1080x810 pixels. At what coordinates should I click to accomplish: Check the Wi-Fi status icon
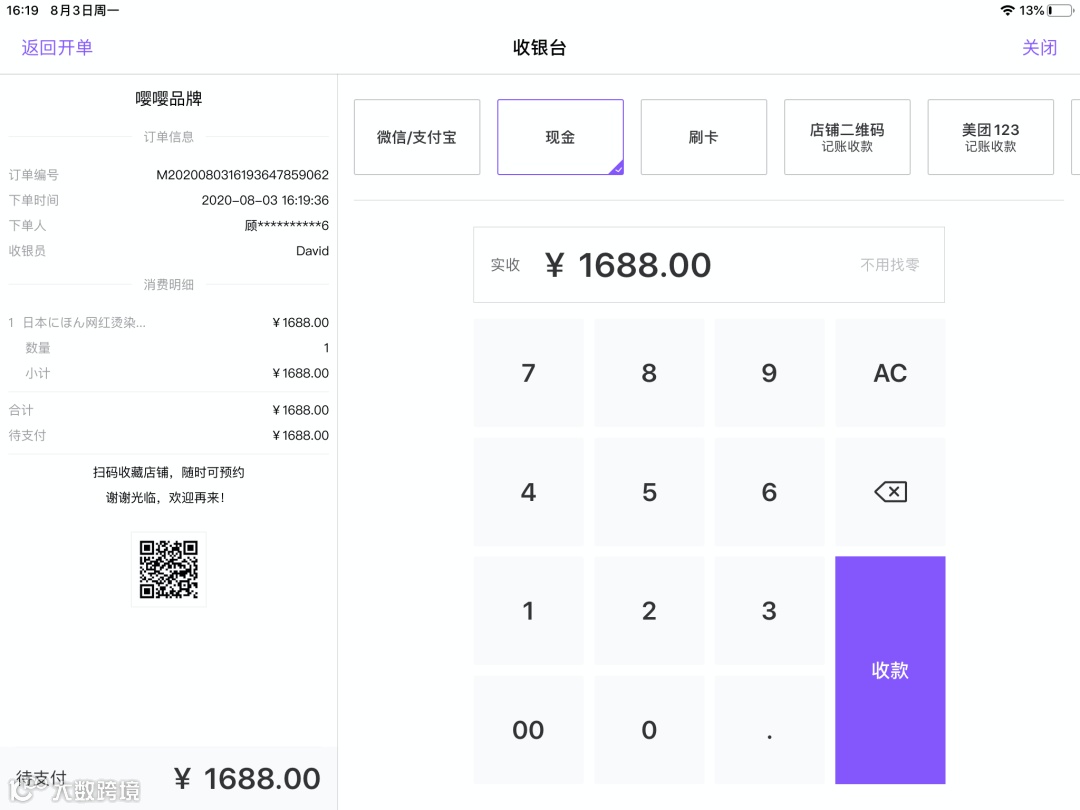[x=1007, y=10]
